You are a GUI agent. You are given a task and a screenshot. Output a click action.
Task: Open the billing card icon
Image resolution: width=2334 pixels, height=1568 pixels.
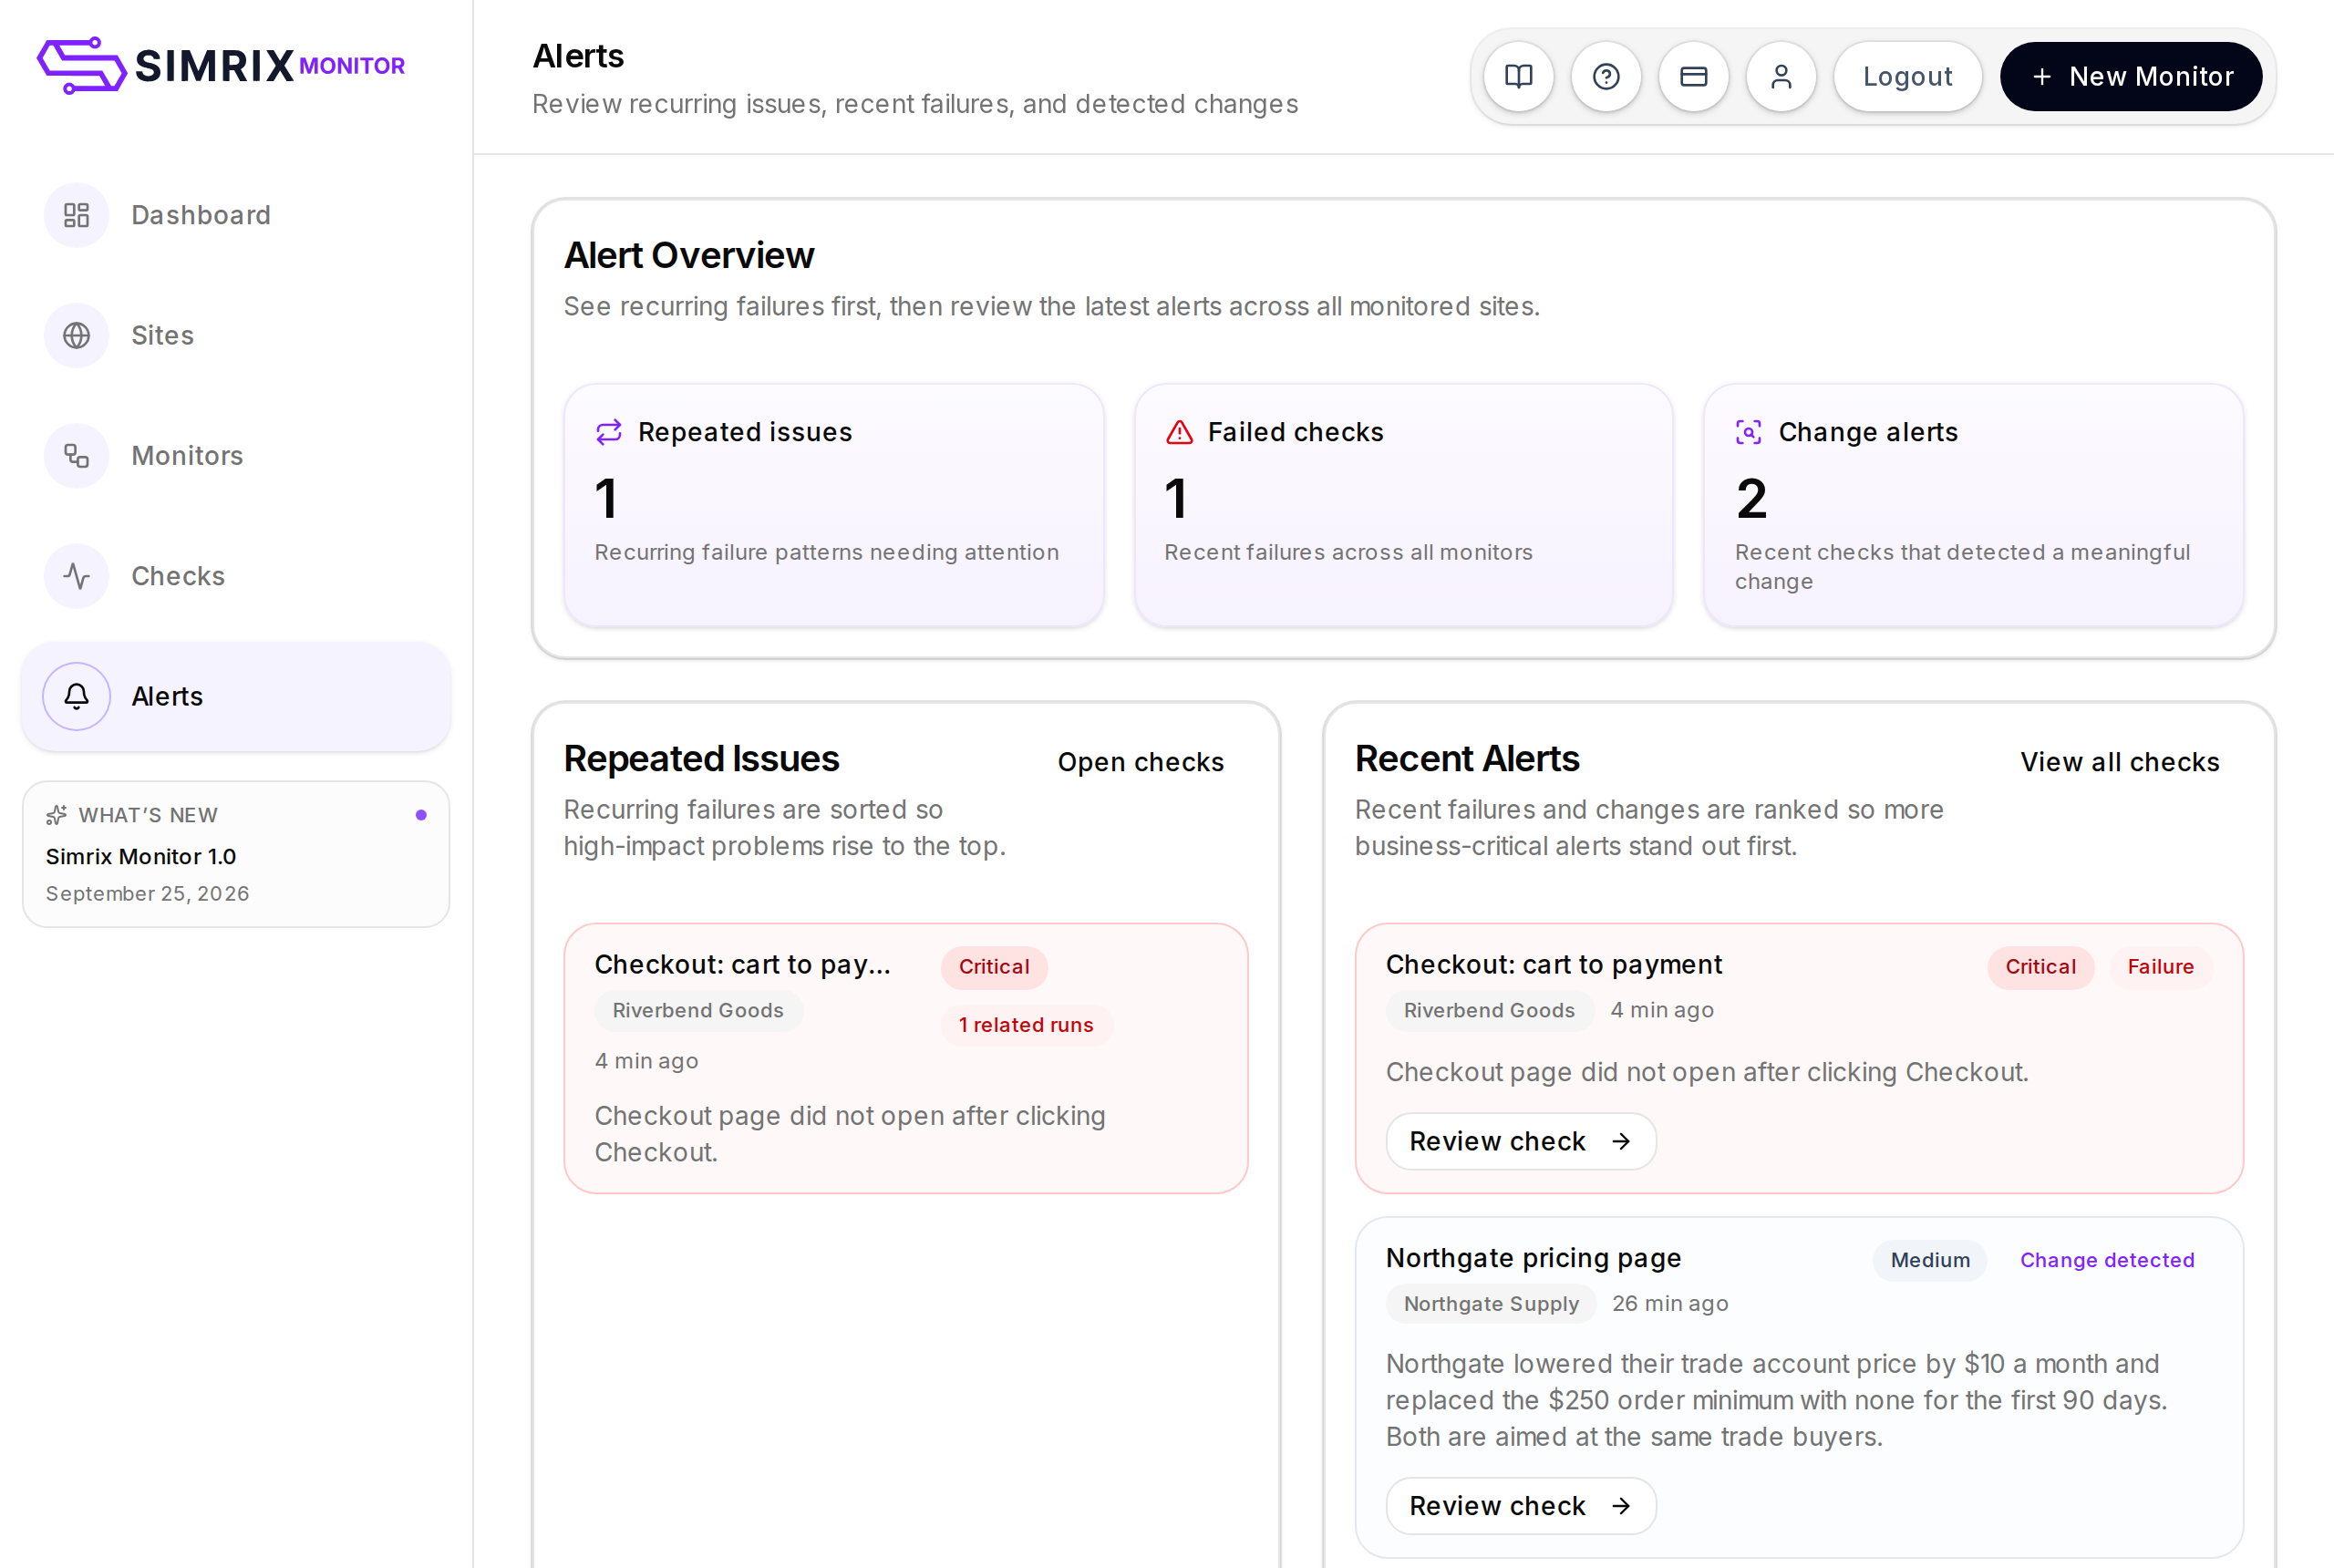1693,77
